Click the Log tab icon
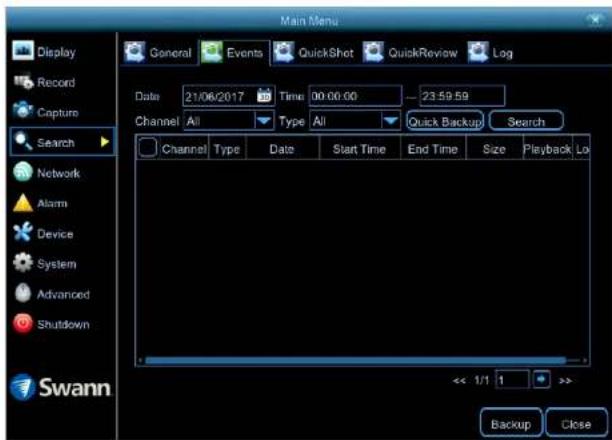This screenshot has height=440, width=612. pyautogui.click(x=478, y=52)
